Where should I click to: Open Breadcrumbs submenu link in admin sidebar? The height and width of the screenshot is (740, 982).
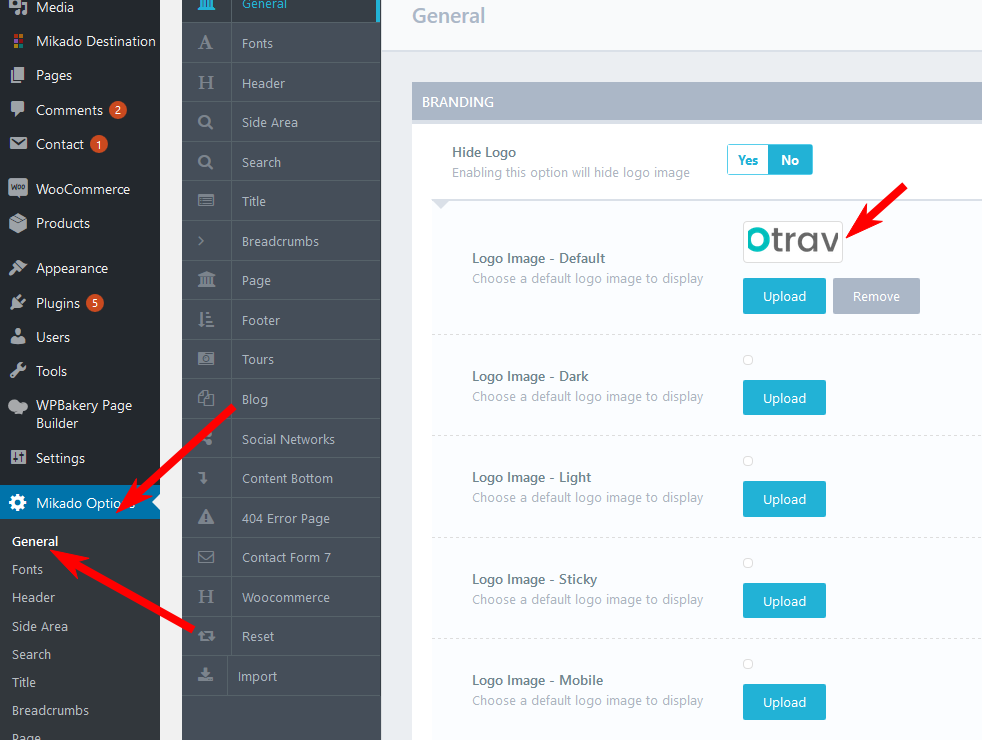(x=50, y=711)
